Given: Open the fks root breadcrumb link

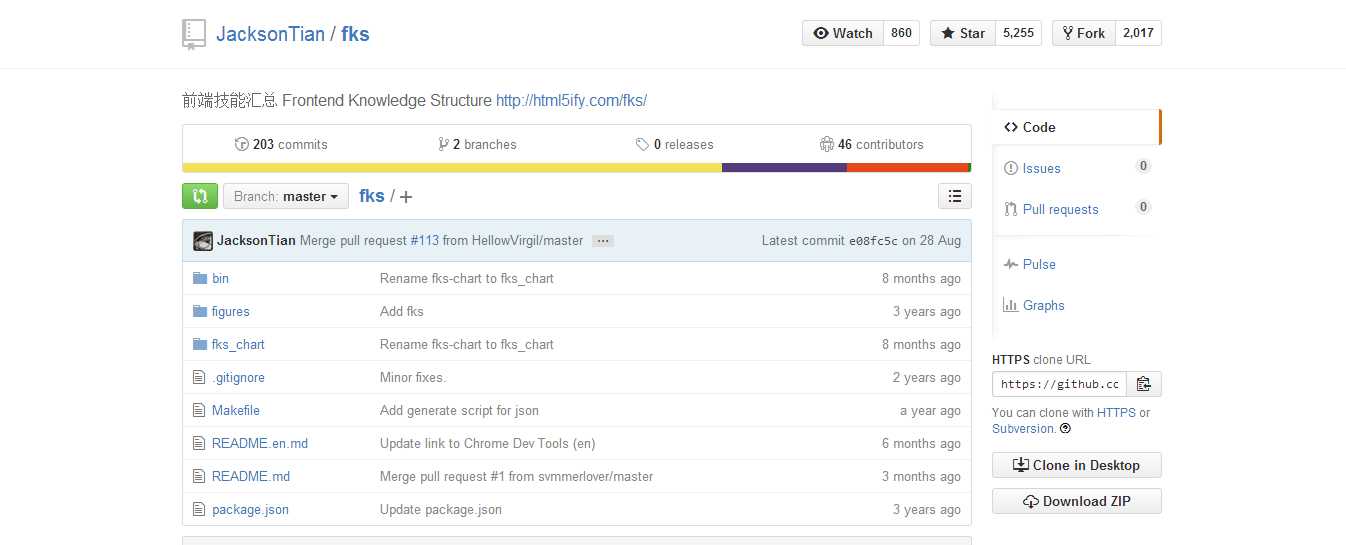Looking at the screenshot, I should pyautogui.click(x=372, y=196).
